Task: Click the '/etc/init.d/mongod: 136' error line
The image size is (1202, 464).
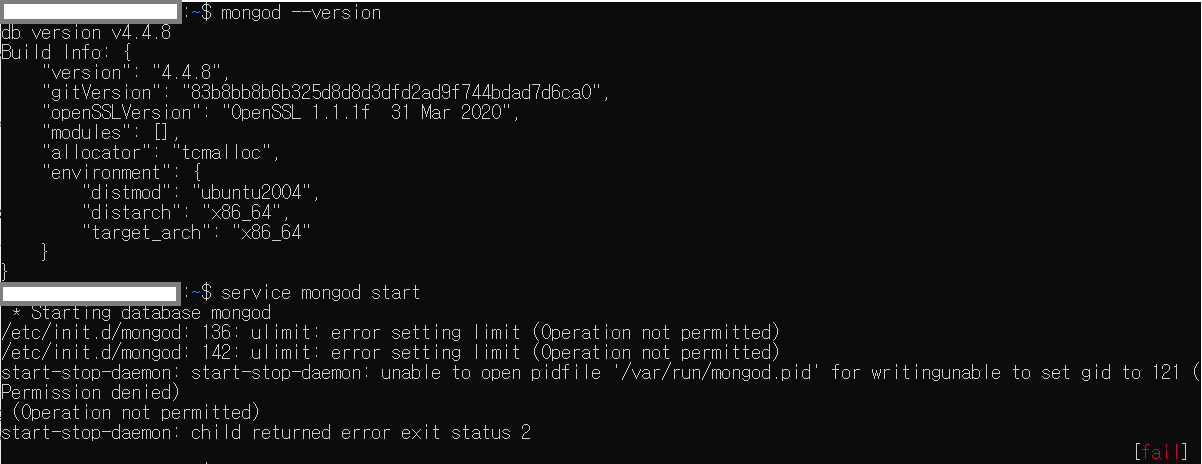Action: [x=390, y=333]
